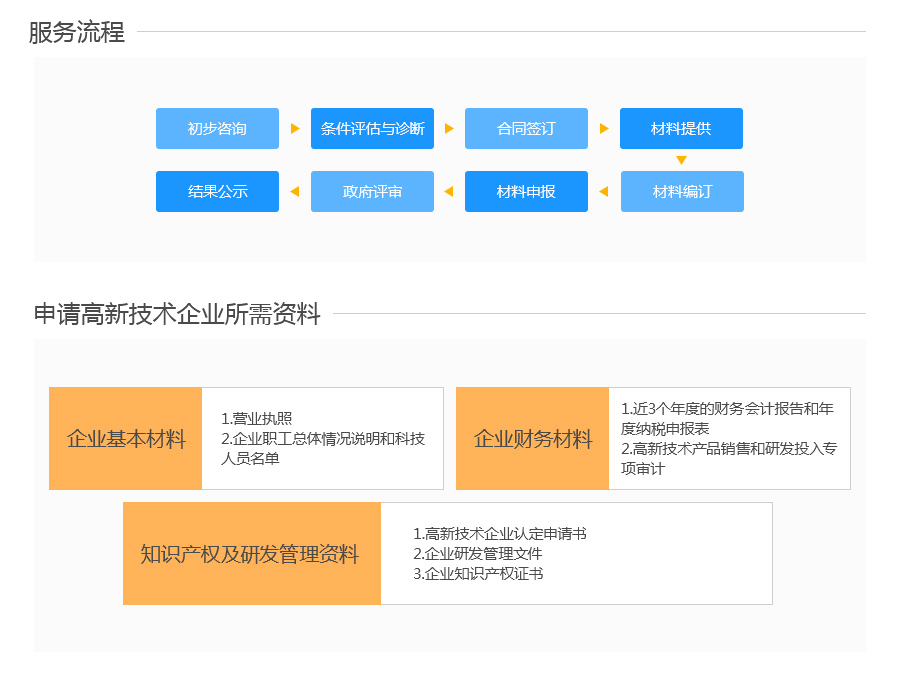Select the 材料编订 step

tap(682, 192)
